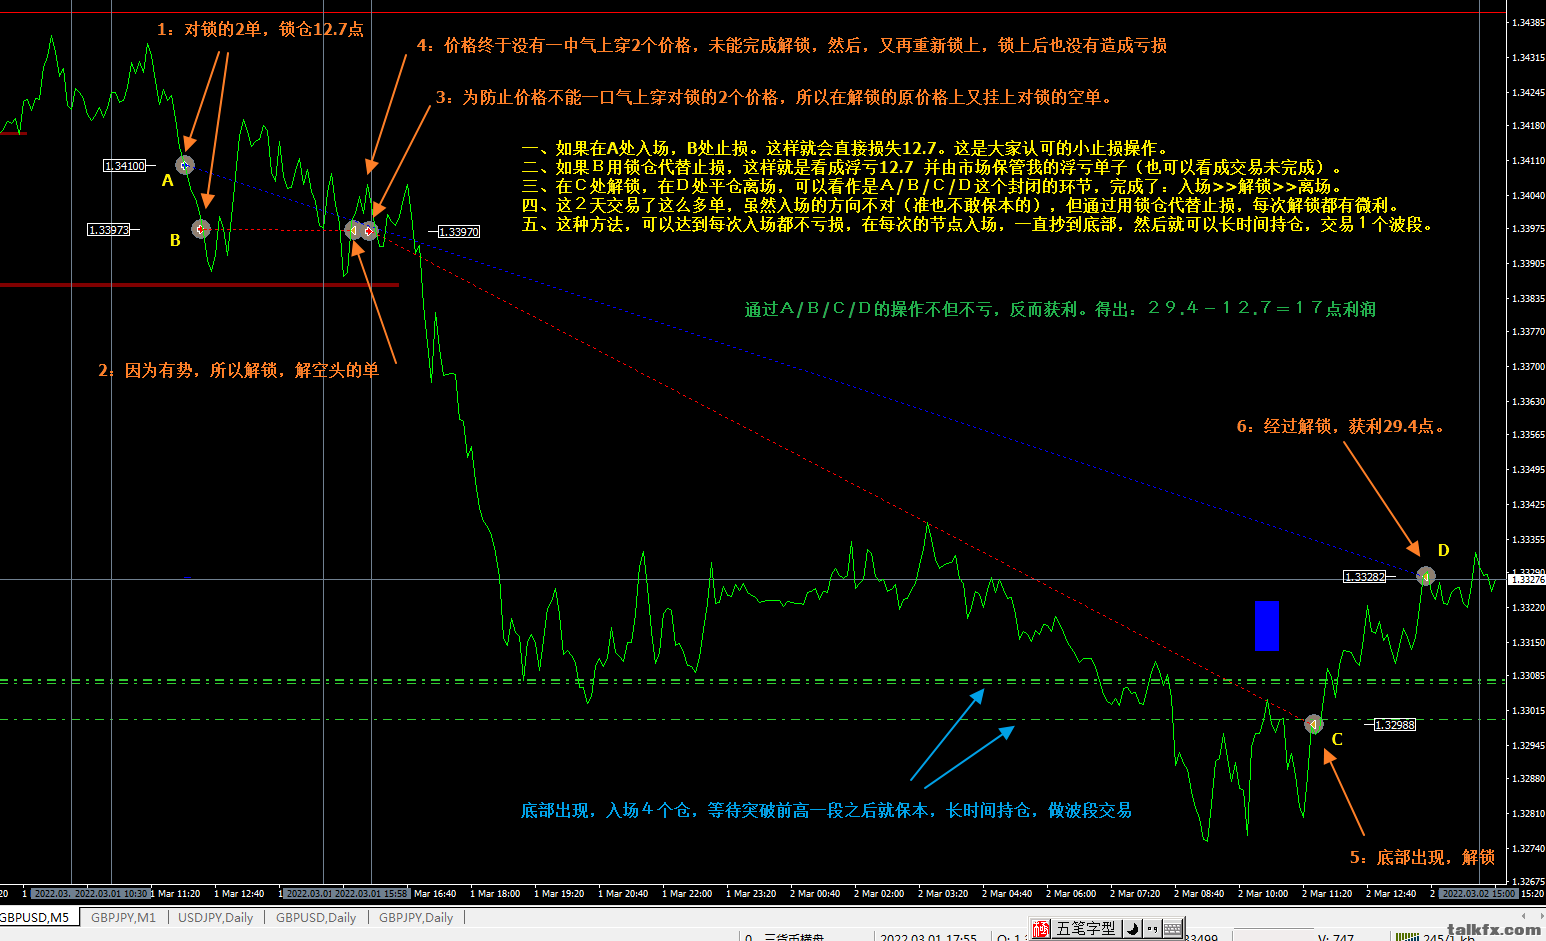The image size is (1546, 941).
Task: Select the trade marker at point A
Action: pos(185,165)
